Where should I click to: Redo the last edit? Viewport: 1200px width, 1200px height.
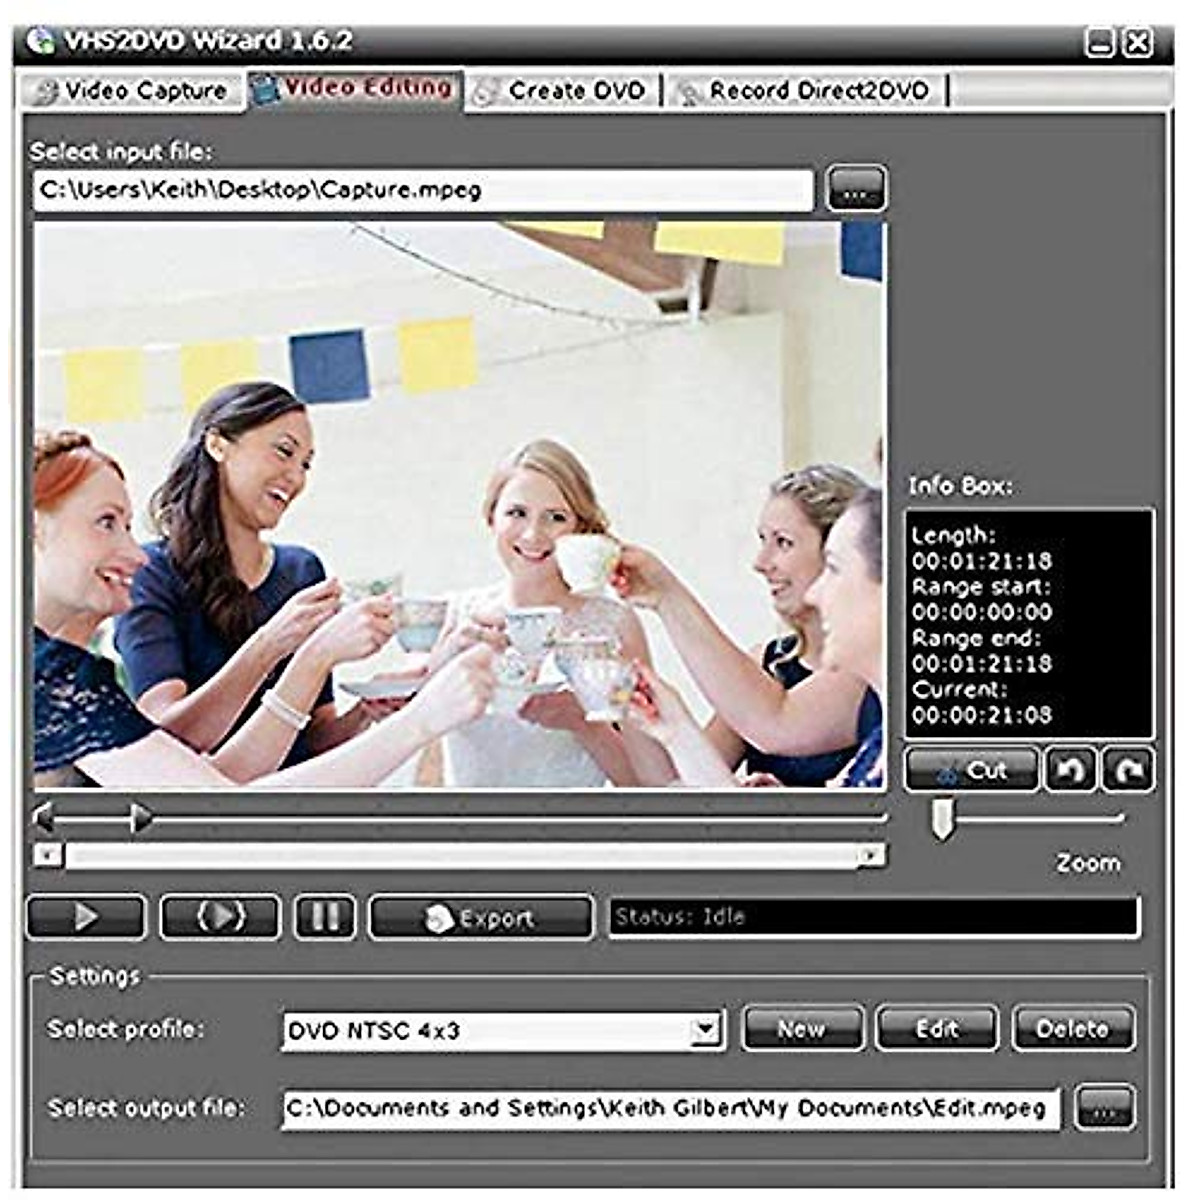(x=1124, y=768)
